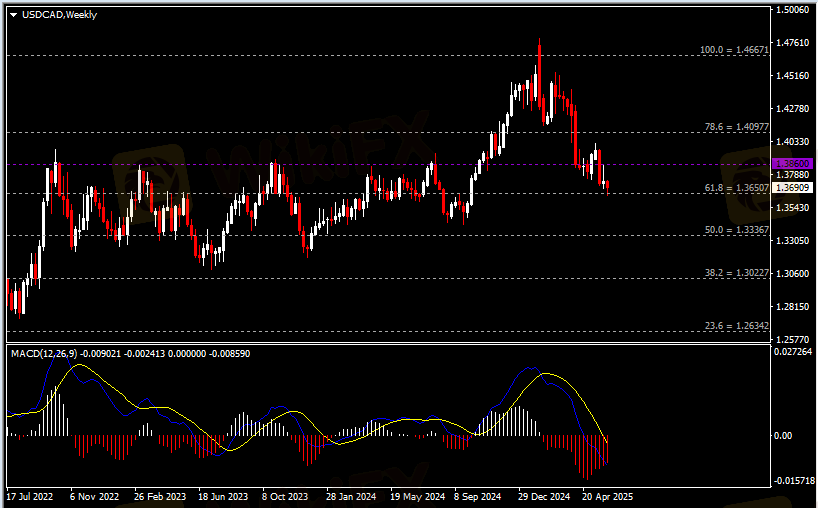Select the 23.6 = 1.26342 Fibonacci label
The image size is (818, 508).
tap(737, 326)
